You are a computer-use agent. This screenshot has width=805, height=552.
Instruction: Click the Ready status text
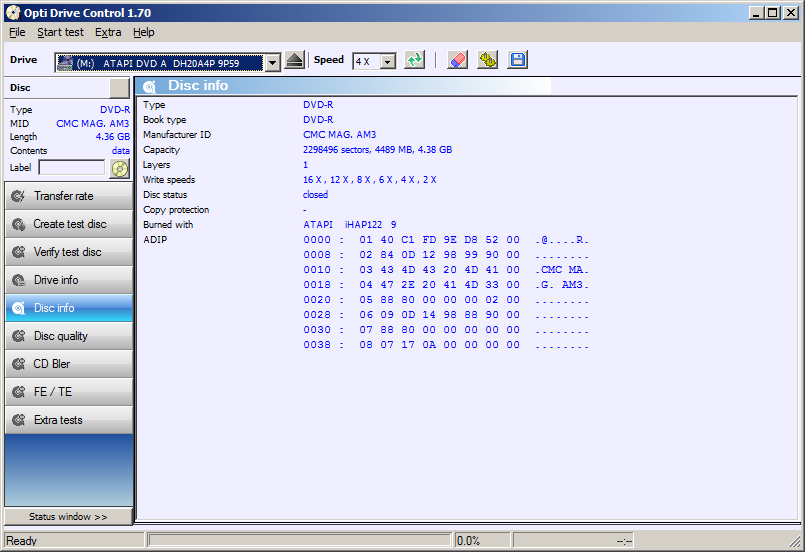(22, 541)
